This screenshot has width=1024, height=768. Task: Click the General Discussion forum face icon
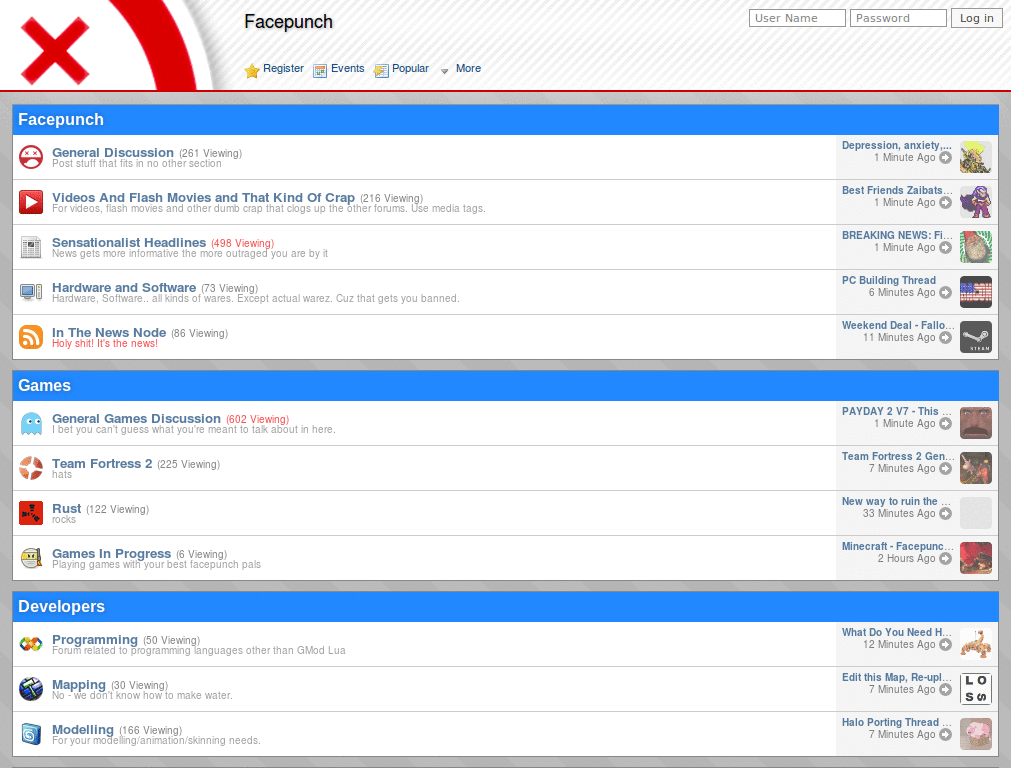pyautogui.click(x=31, y=157)
